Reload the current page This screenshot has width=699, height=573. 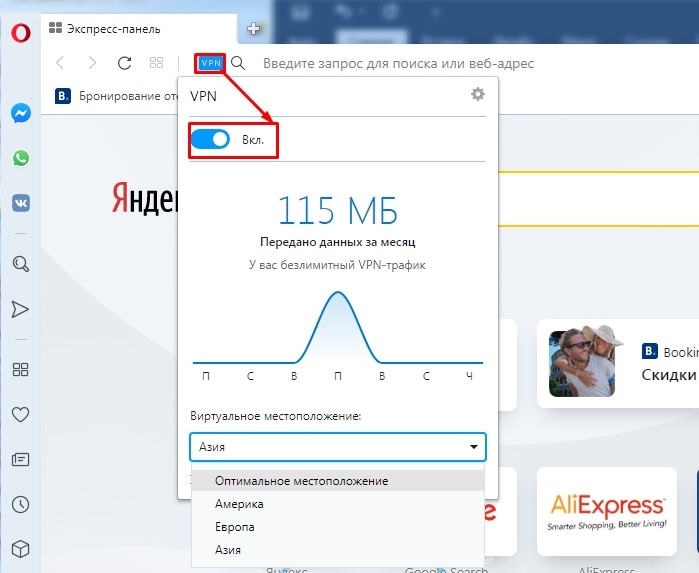point(124,63)
